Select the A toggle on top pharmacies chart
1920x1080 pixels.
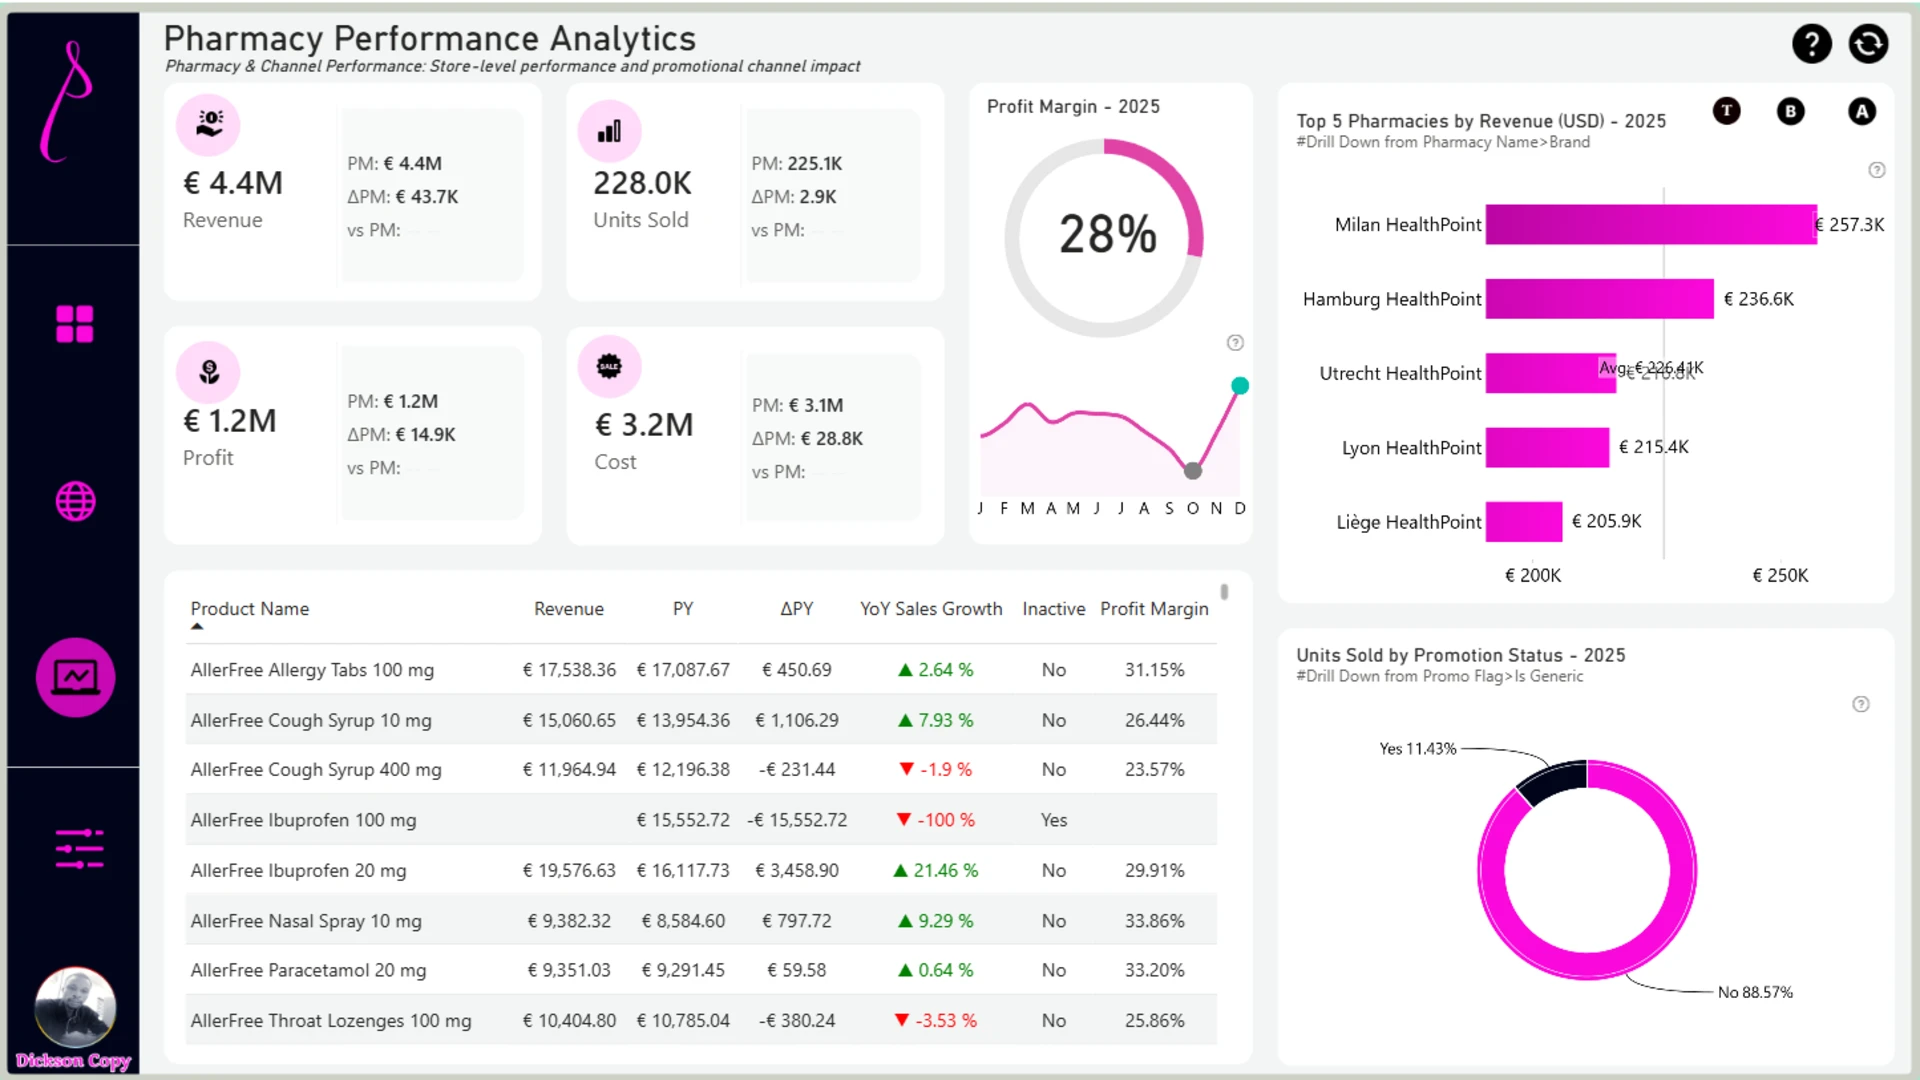click(1862, 111)
